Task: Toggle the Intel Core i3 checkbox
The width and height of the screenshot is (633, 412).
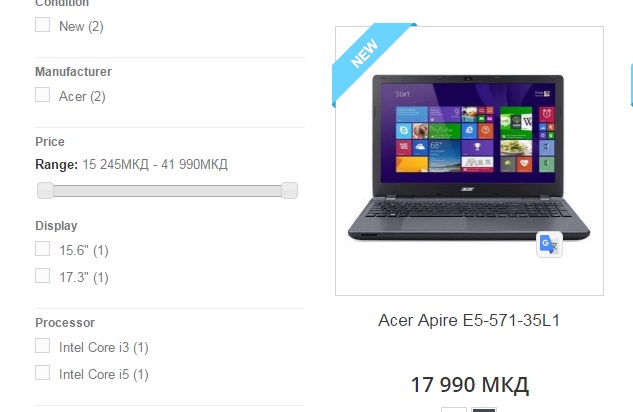Action: coord(42,346)
